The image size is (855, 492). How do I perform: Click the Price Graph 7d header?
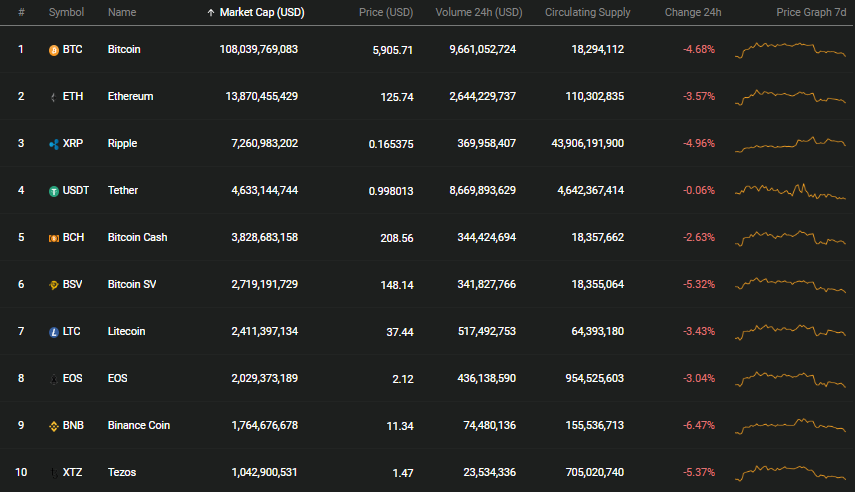tap(811, 12)
